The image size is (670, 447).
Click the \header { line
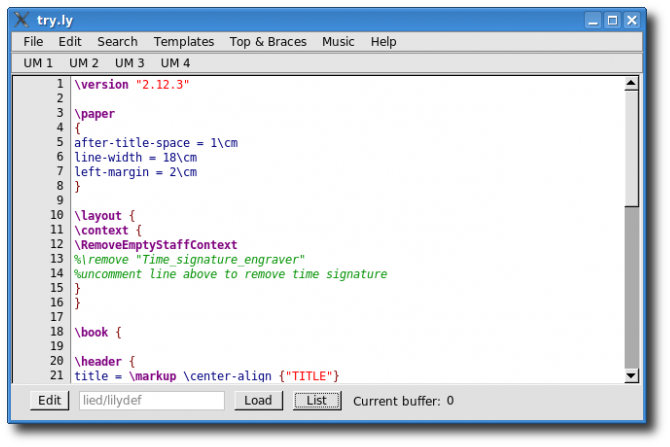[x=105, y=361]
